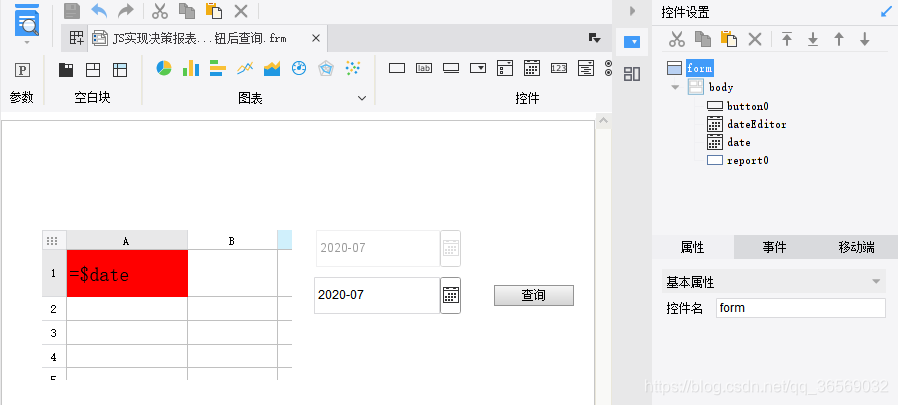The height and width of the screenshot is (405, 898).
Task: Insert a gauge chart
Action: coord(299,68)
